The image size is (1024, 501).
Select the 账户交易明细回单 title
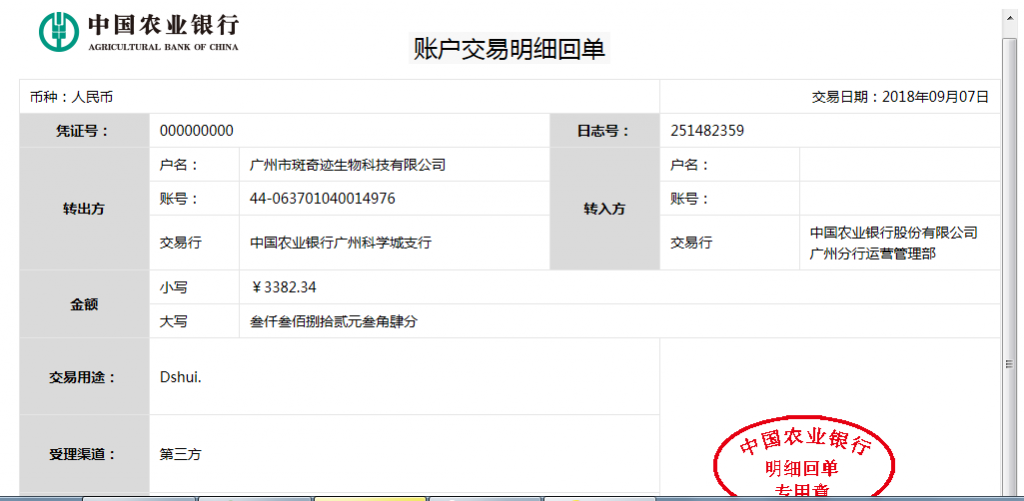pos(509,49)
